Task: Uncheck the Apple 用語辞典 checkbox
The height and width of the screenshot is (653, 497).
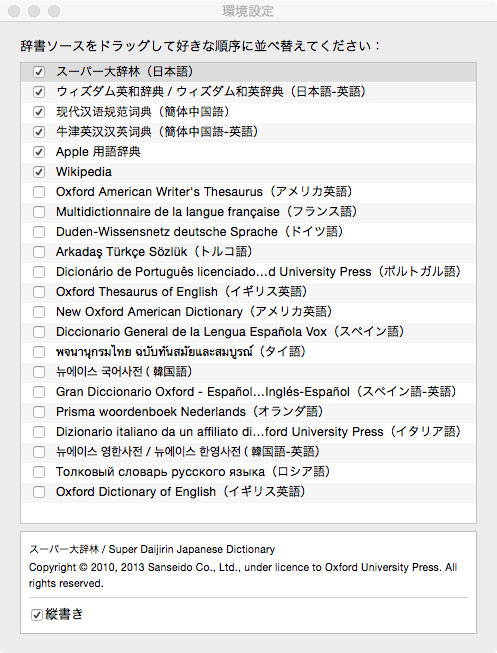Action: click(x=39, y=152)
